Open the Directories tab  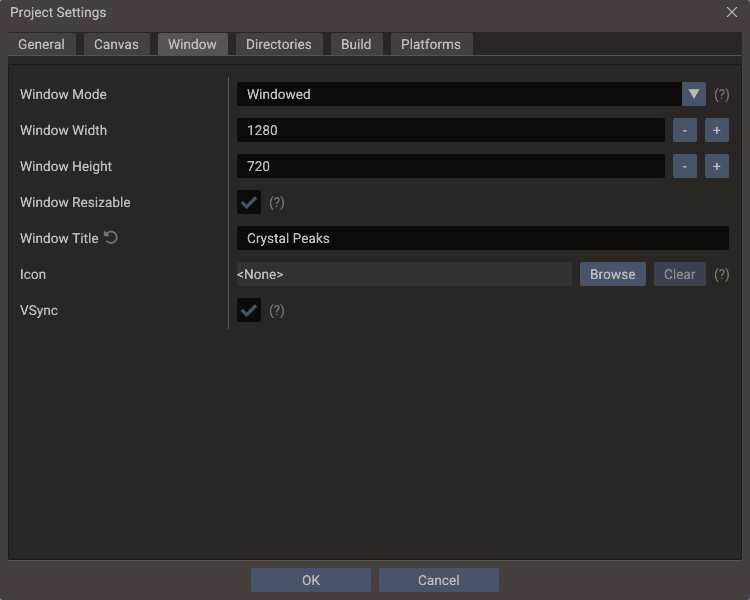click(279, 44)
